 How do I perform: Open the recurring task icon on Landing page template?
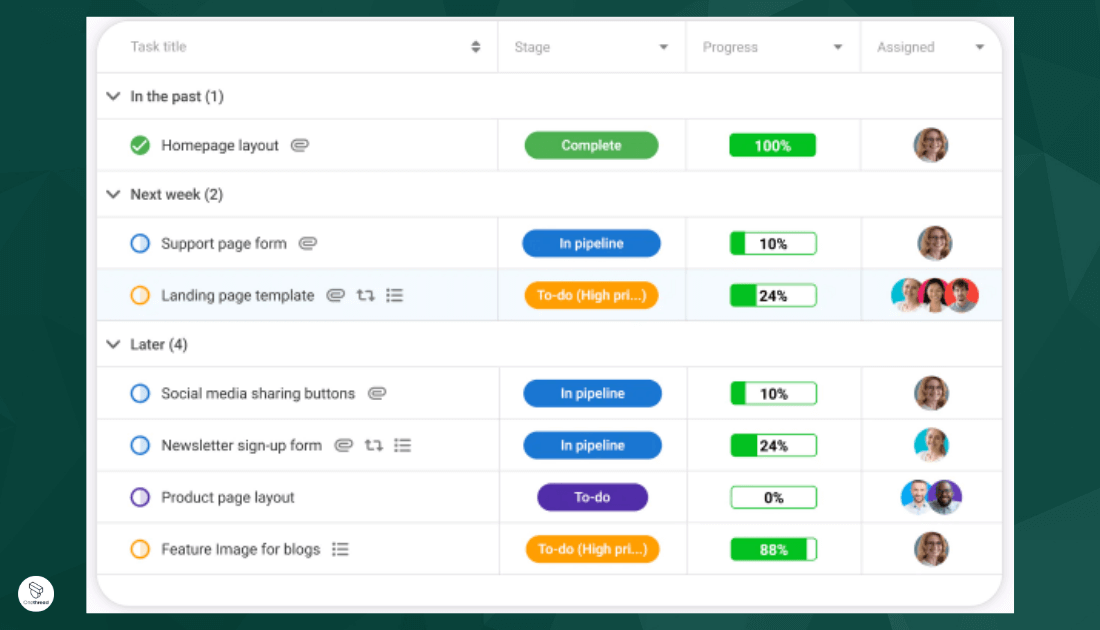pos(365,295)
